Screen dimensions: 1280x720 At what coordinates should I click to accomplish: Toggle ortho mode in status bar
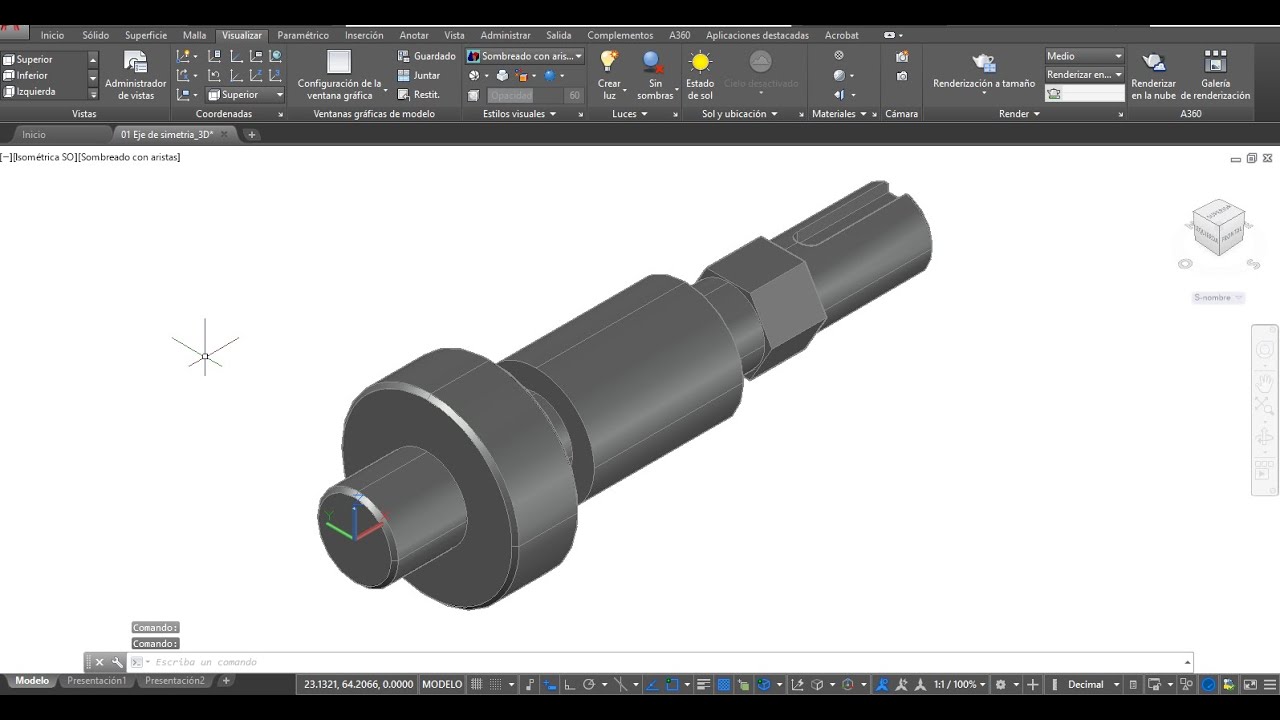pyautogui.click(x=569, y=685)
